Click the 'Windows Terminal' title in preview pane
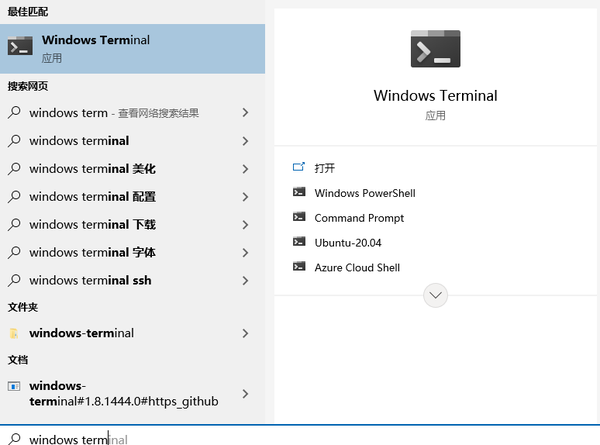 point(435,96)
